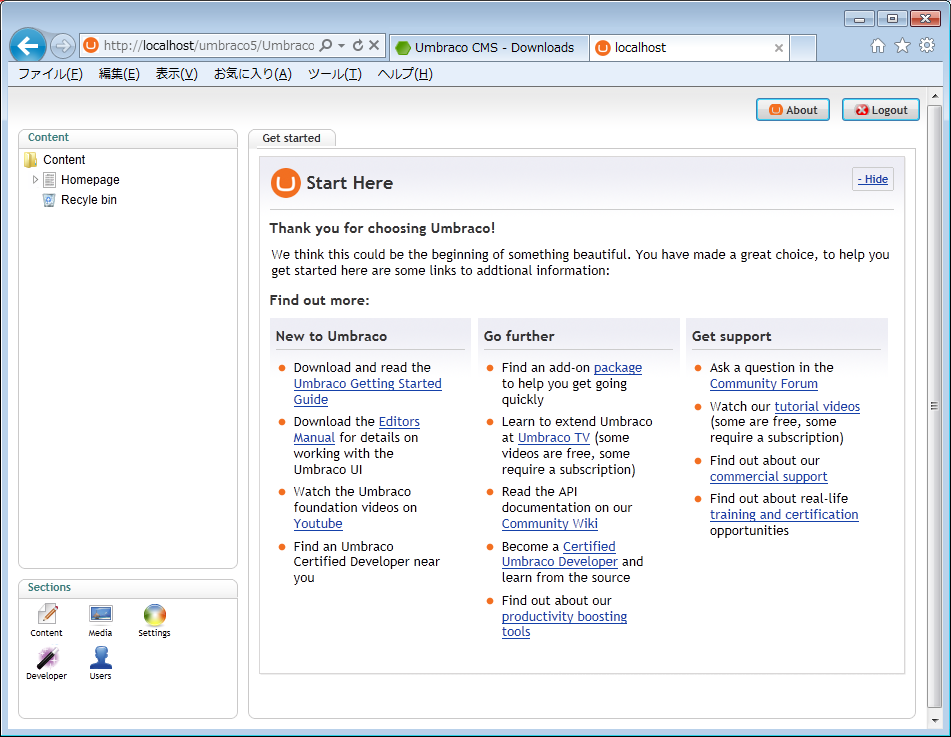Select the Recyle bin tree node
This screenshot has width=951, height=737.
point(88,200)
